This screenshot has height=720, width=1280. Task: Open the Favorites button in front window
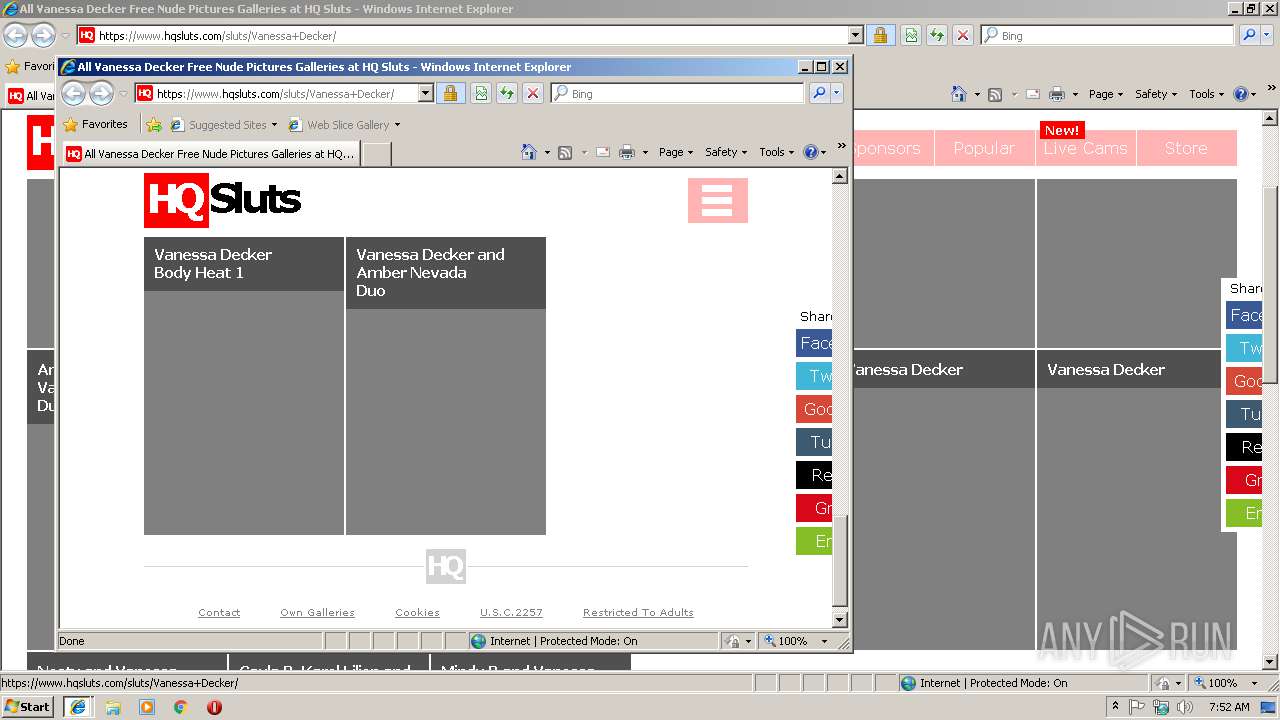coord(95,125)
